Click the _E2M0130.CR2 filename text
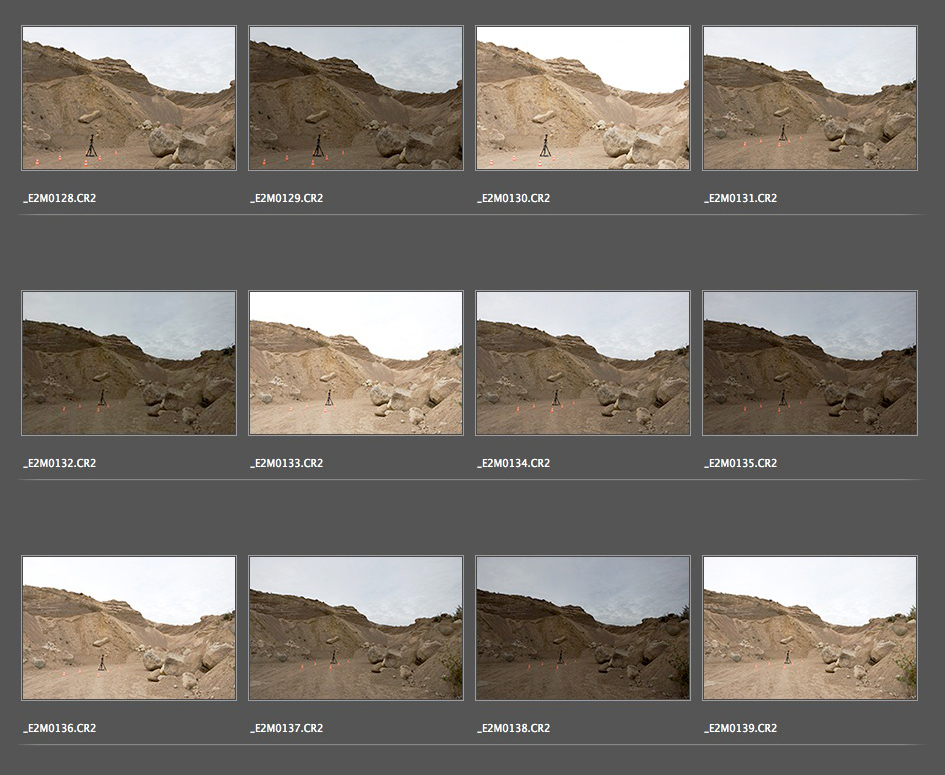The width and height of the screenshot is (945, 775). (514, 198)
